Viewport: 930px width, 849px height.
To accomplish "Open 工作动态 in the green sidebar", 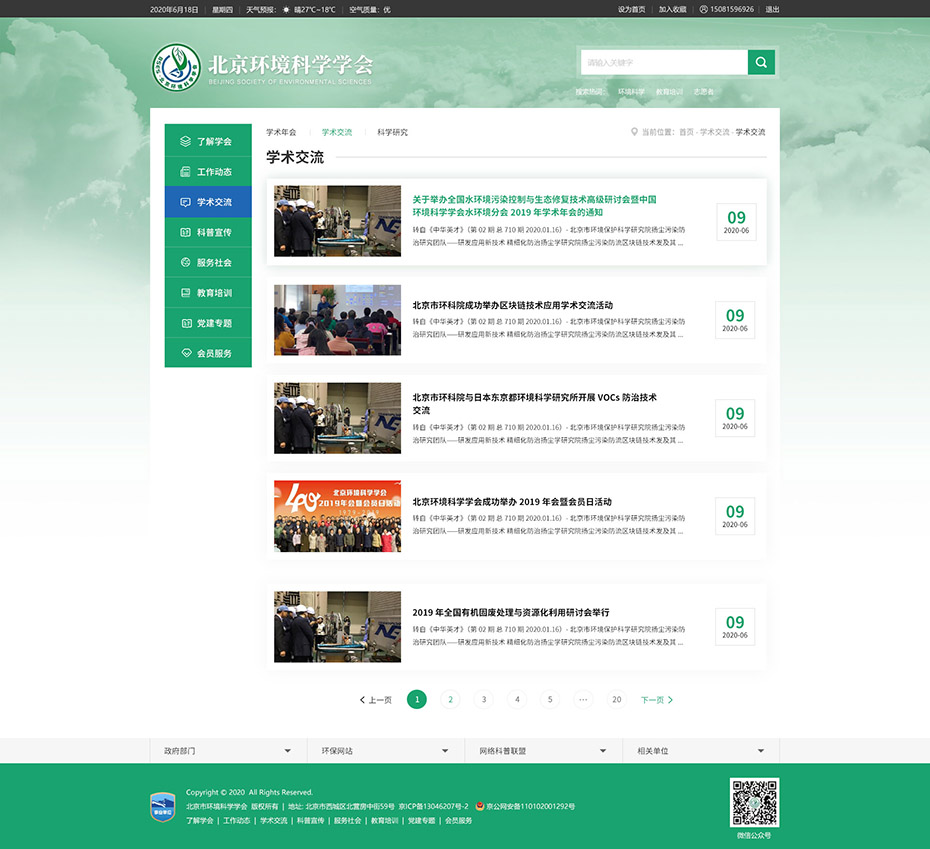I will tap(208, 172).
